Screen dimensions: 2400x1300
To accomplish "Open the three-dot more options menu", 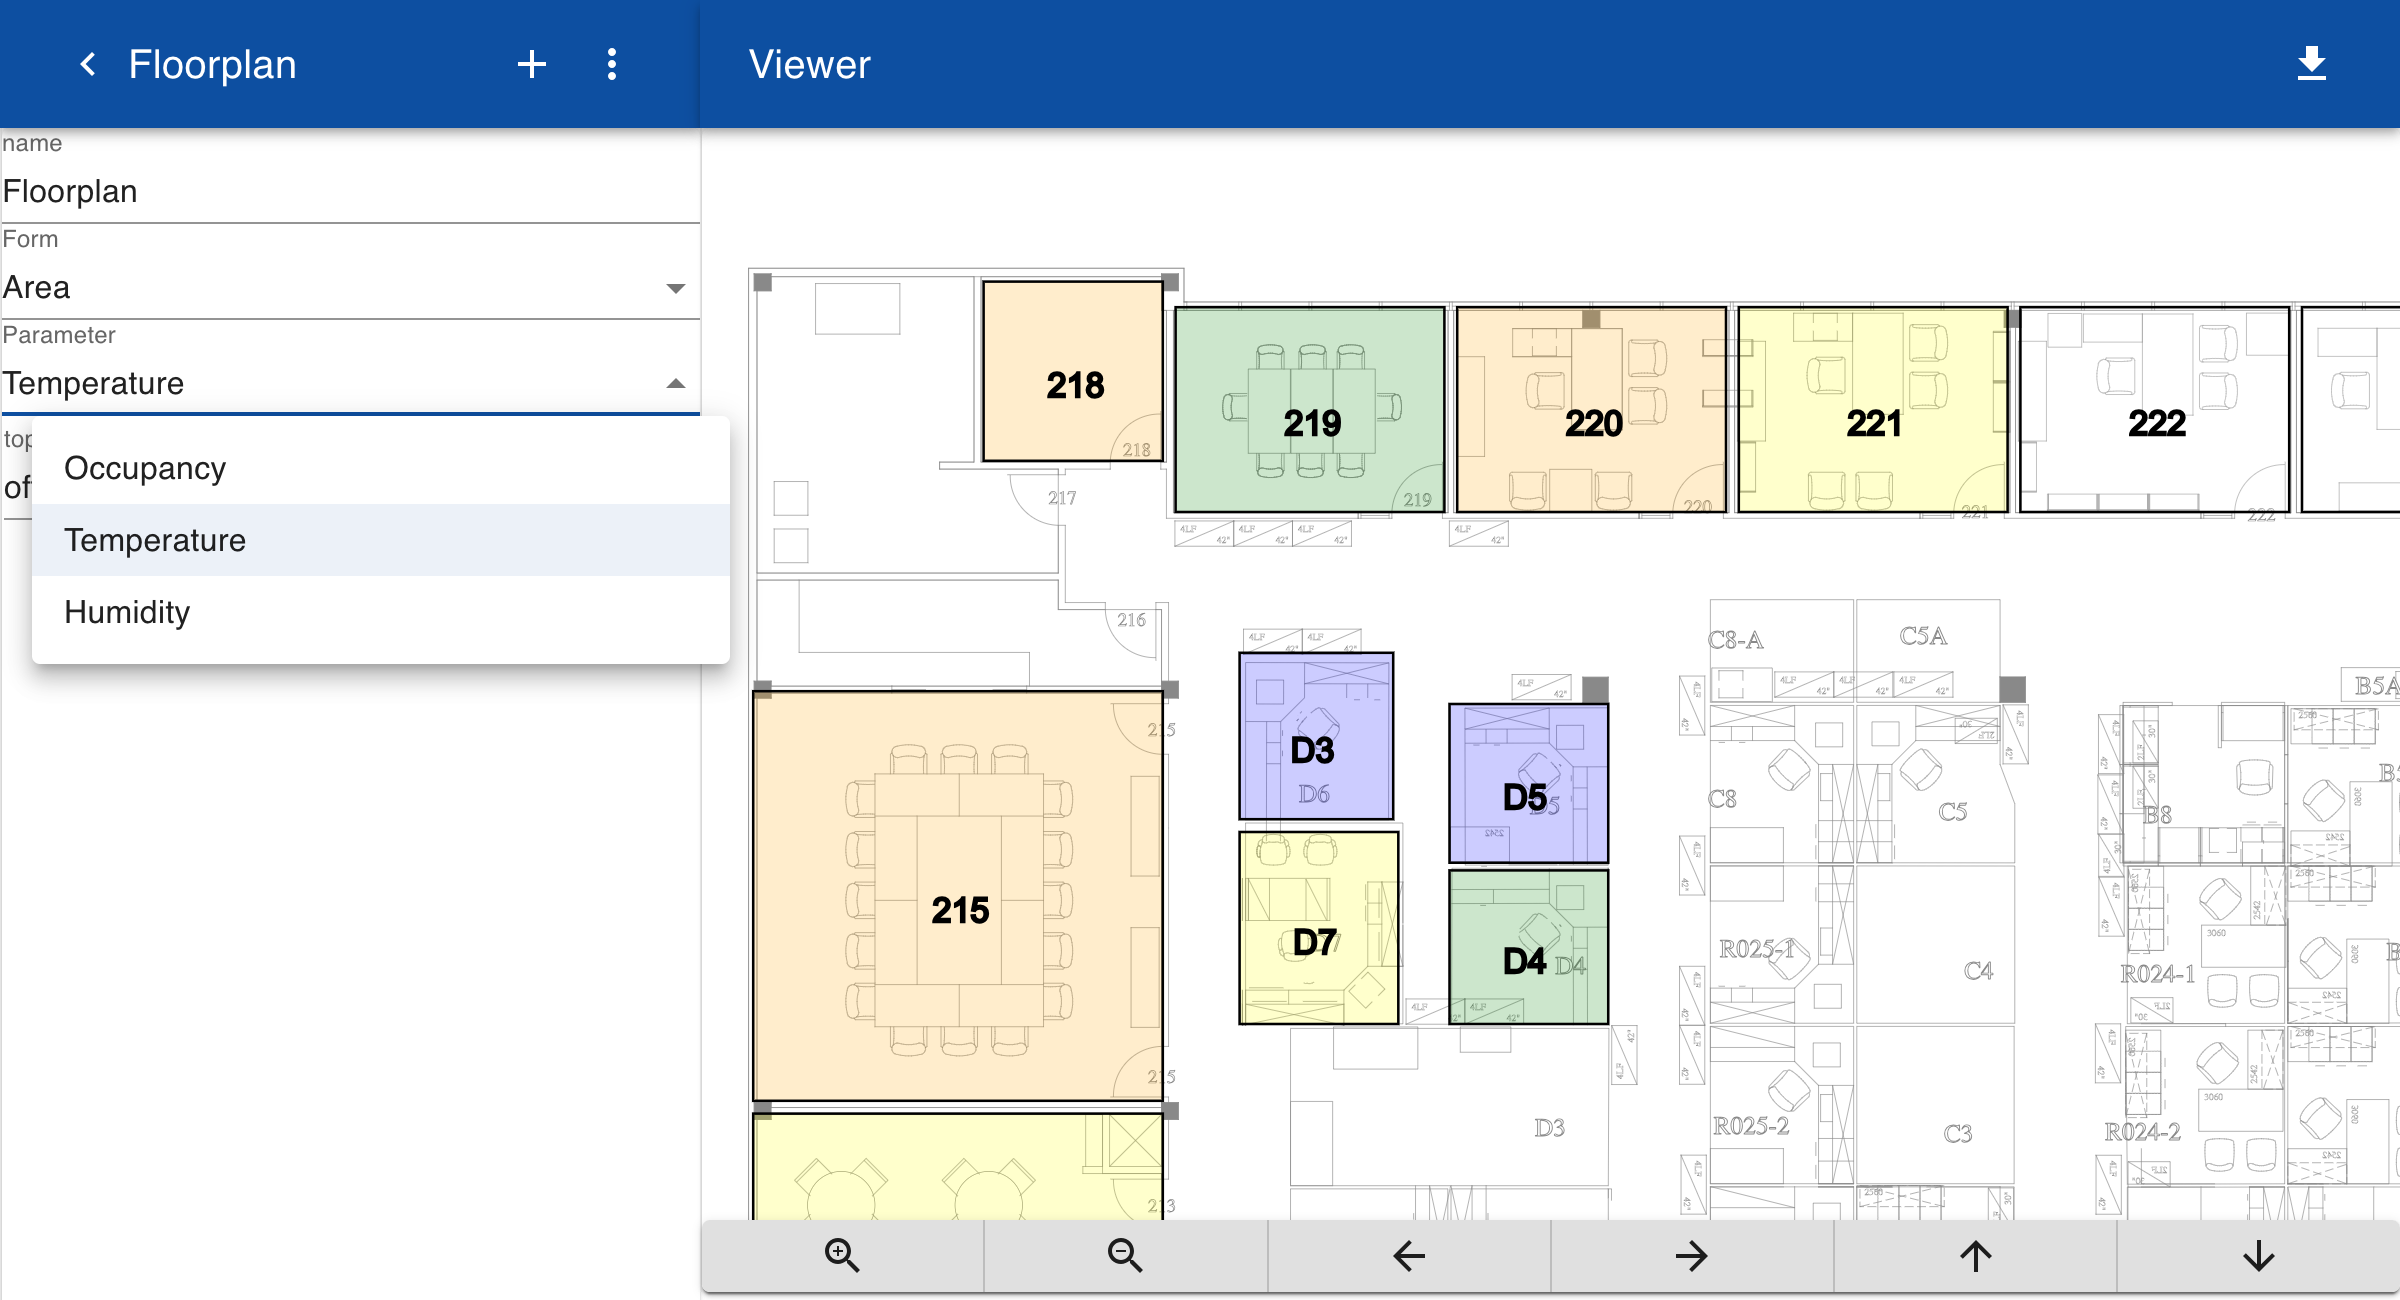I will [x=612, y=65].
